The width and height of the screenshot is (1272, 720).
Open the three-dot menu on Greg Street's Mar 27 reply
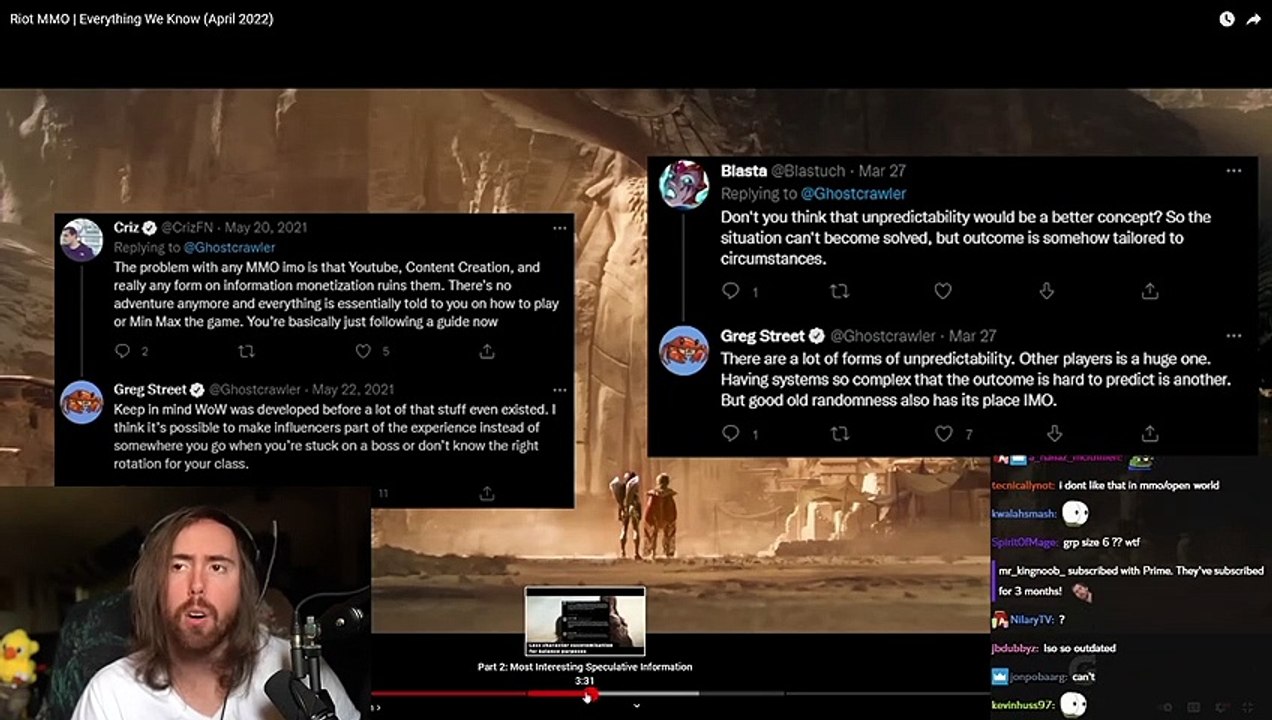pyautogui.click(x=1234, y=336)
